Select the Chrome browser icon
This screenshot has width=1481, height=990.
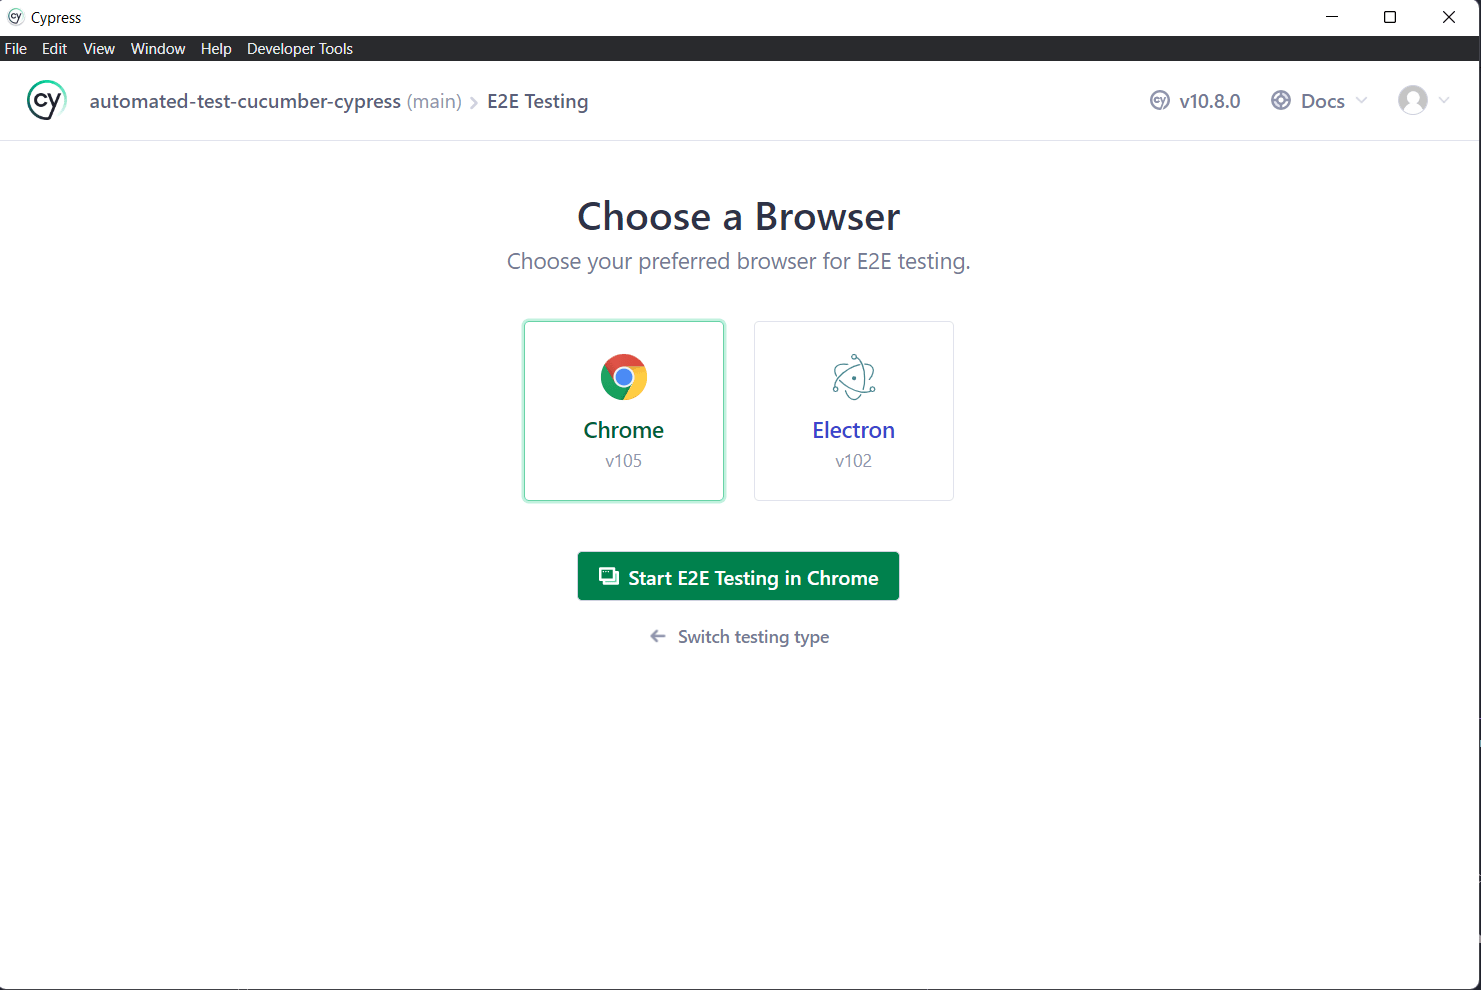[x=623, y=377]
